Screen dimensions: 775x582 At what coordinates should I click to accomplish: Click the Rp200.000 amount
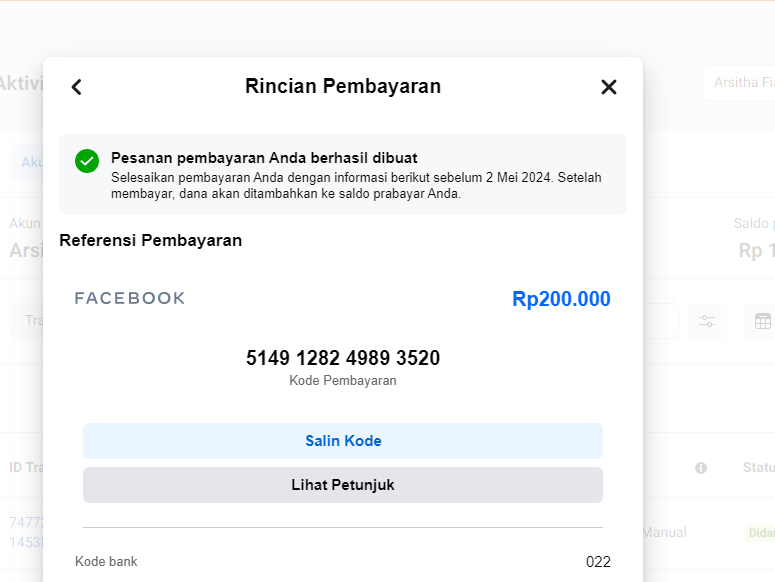click(561, 299)
